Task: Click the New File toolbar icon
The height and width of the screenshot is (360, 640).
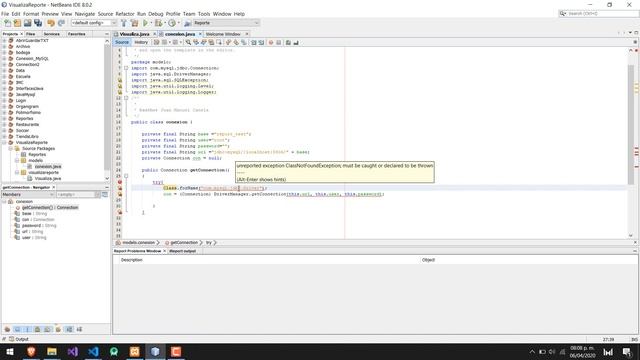Action: pos(7,23)
